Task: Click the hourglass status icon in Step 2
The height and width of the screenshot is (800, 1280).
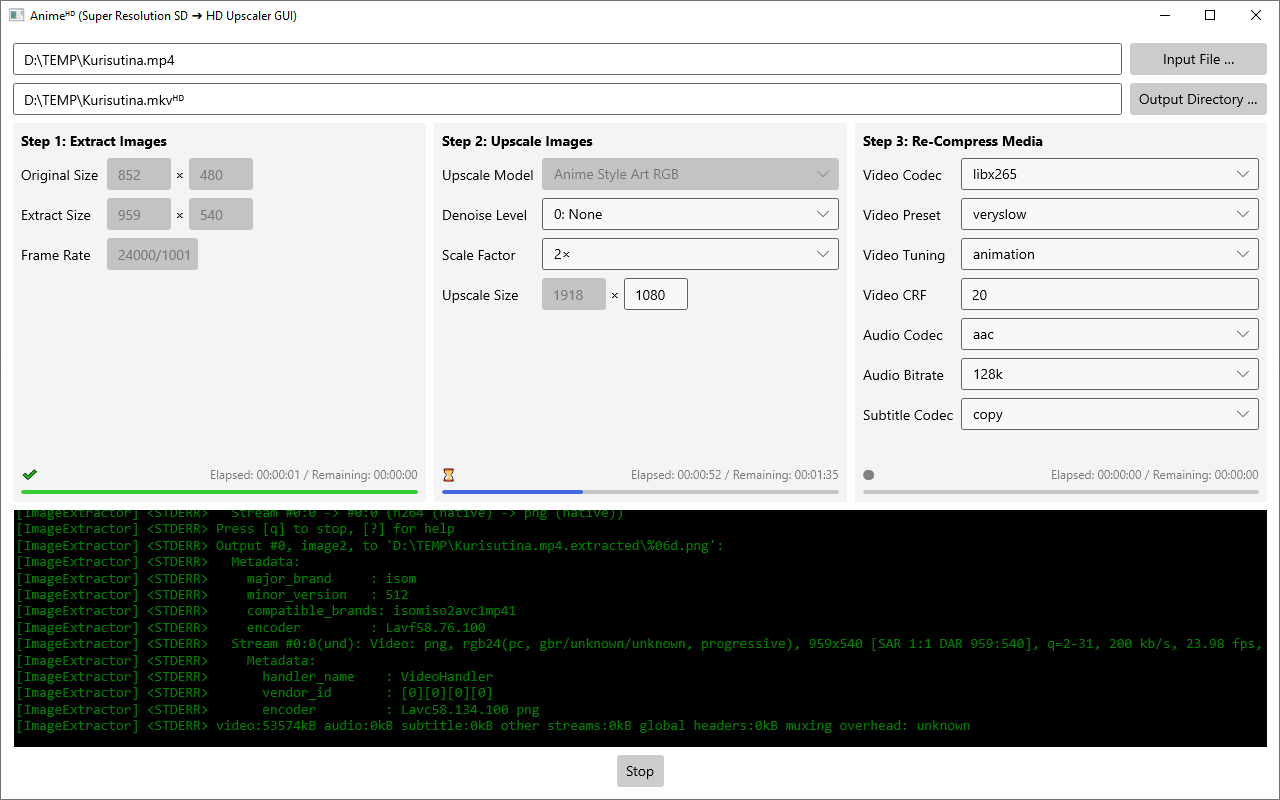Action: click(x=449, y=475)
